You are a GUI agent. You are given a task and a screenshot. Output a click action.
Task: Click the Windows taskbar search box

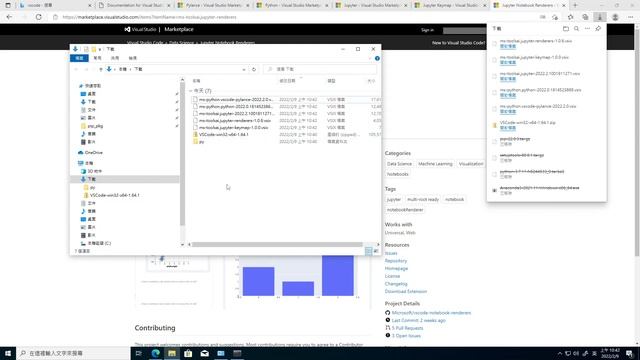point(73,353)
